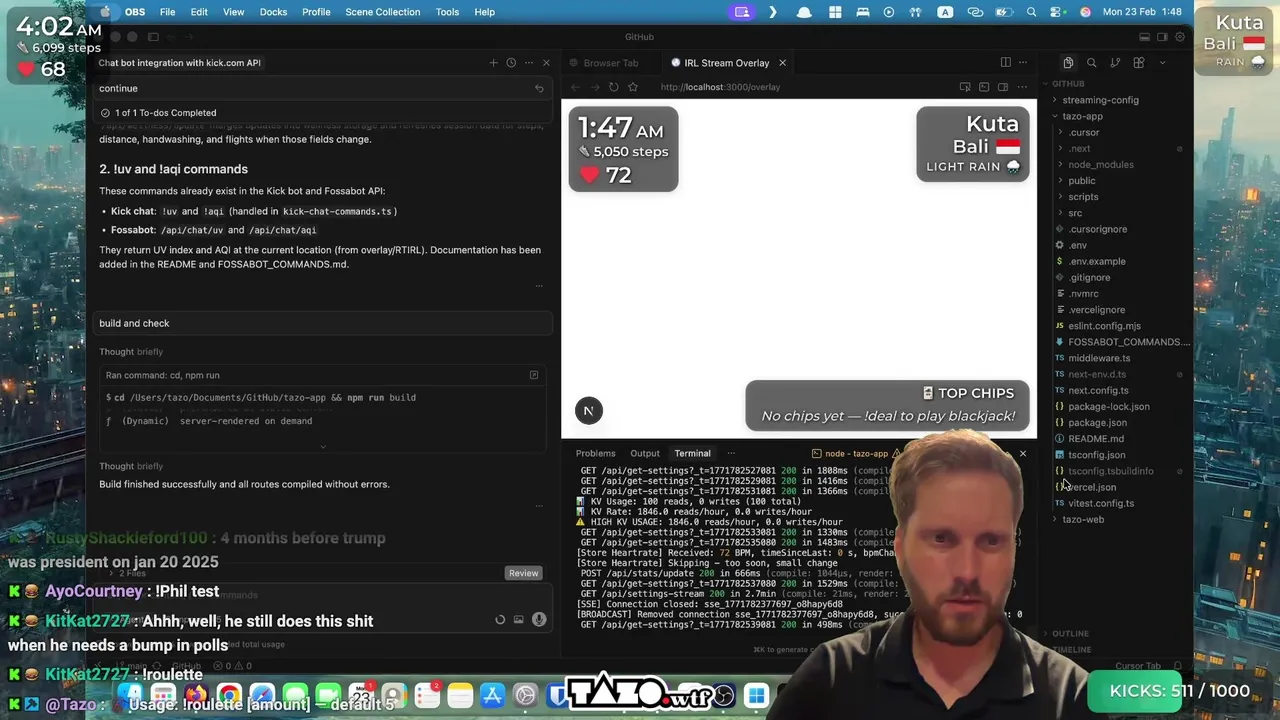Expand the .cursor folder

coord(1084,132)
